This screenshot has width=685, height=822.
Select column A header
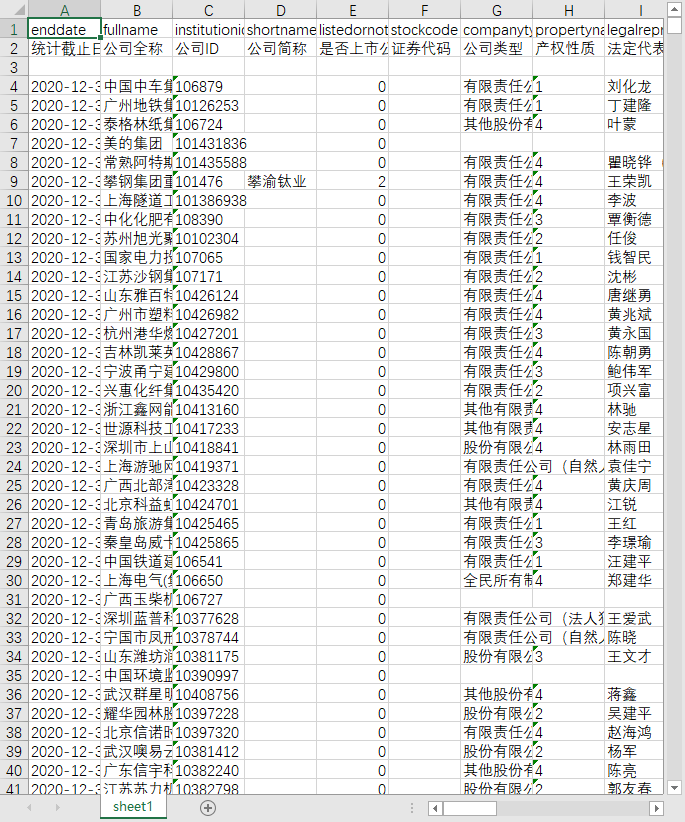point(64,10)
